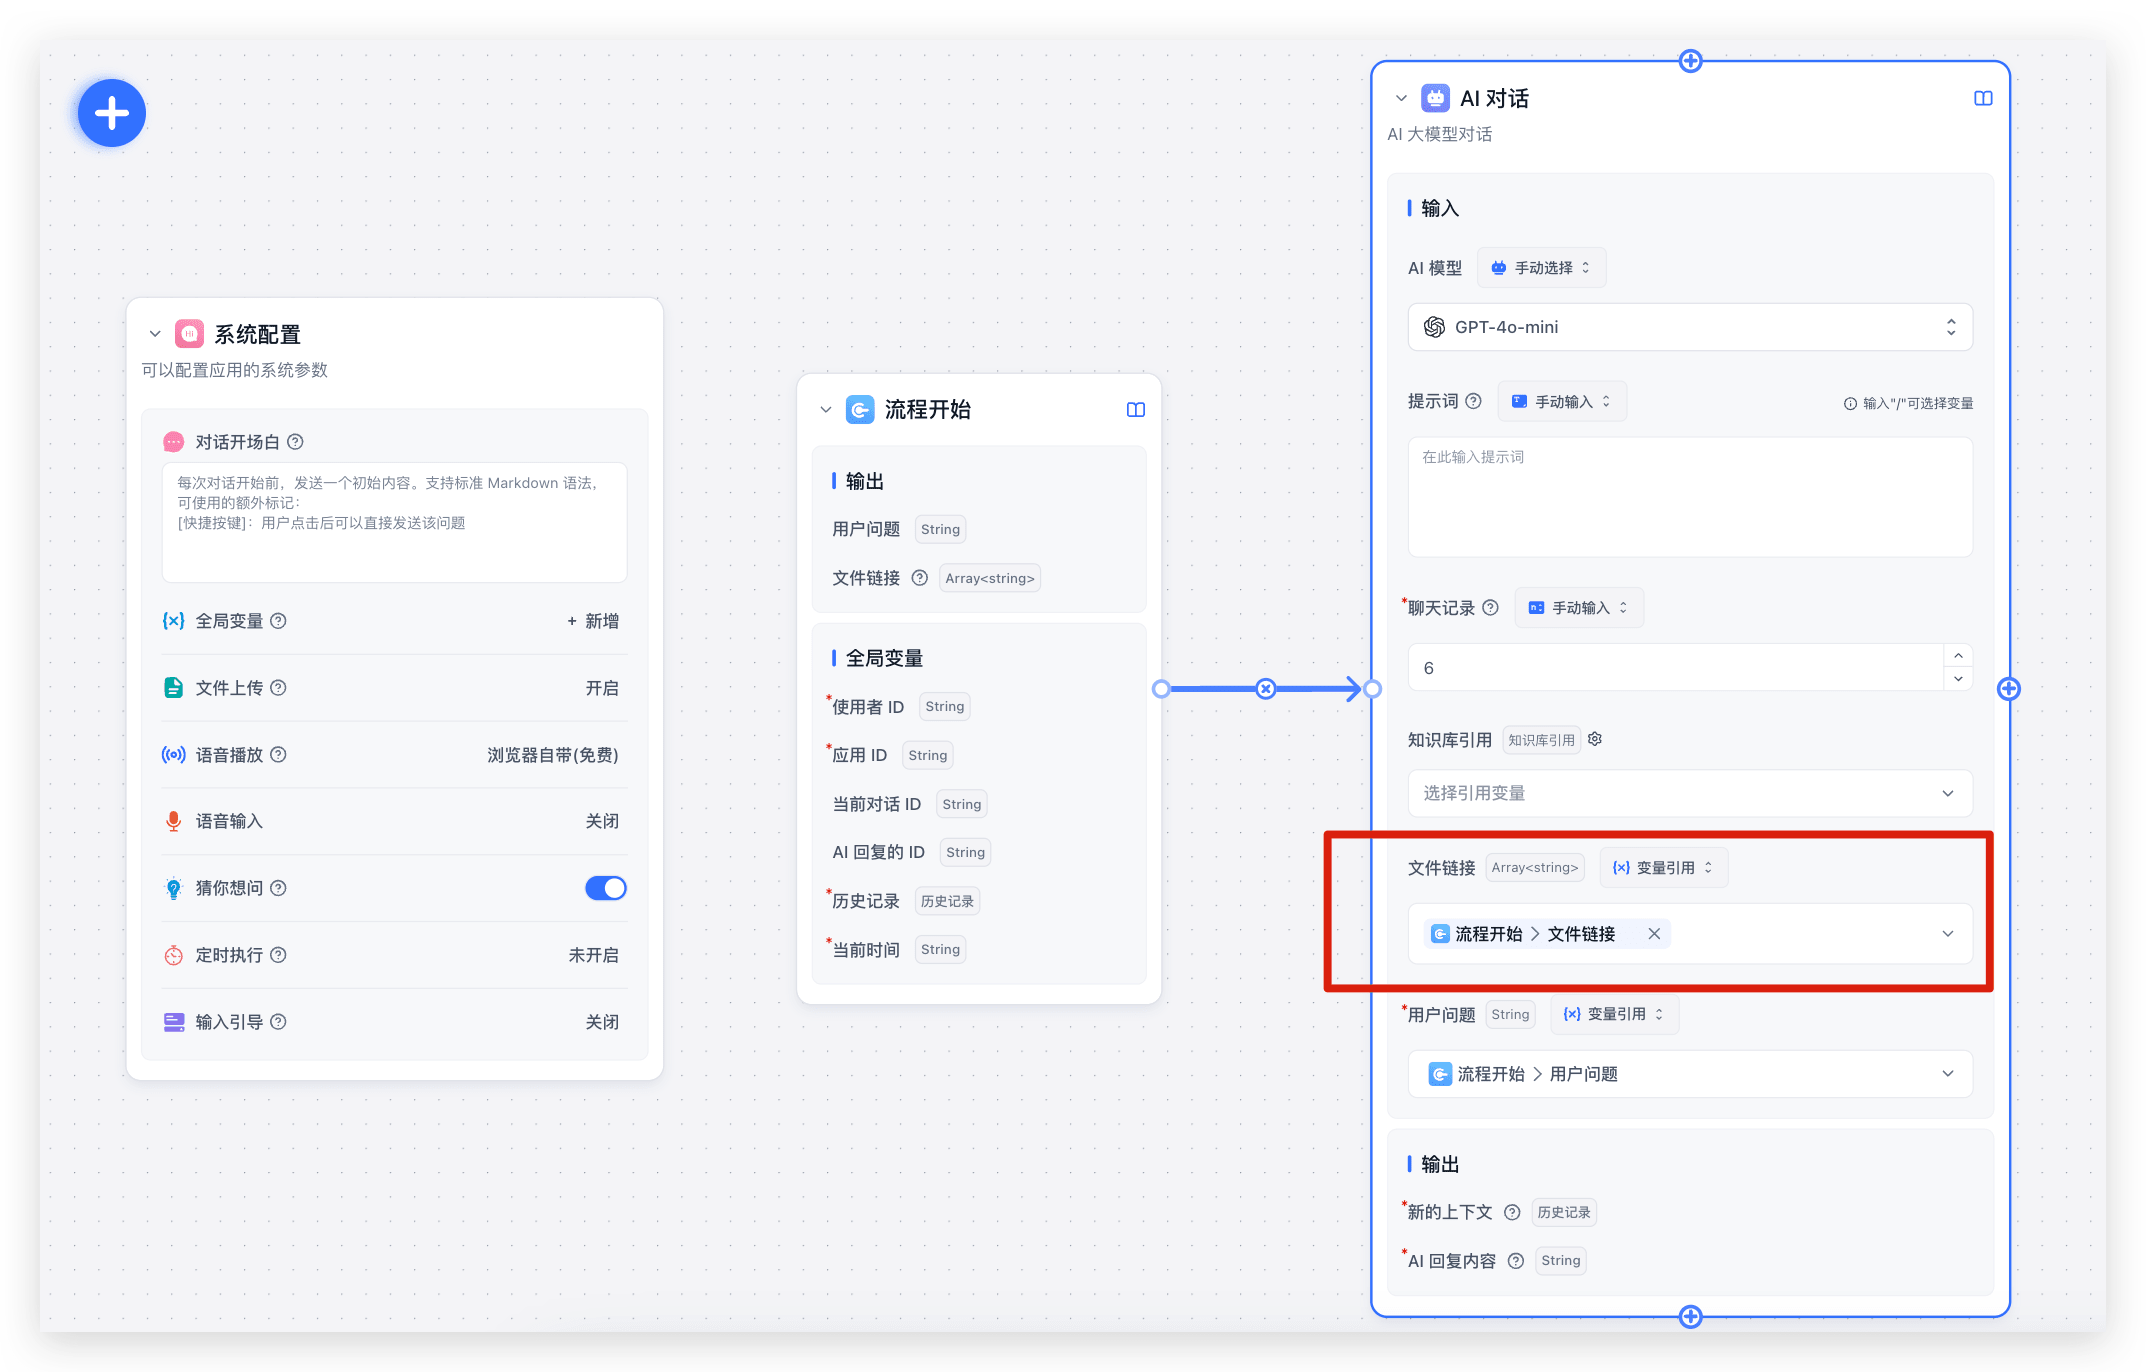
Task: Switch AI 模型 mode via 手动选择 selector
Action: pos(1541,268)
